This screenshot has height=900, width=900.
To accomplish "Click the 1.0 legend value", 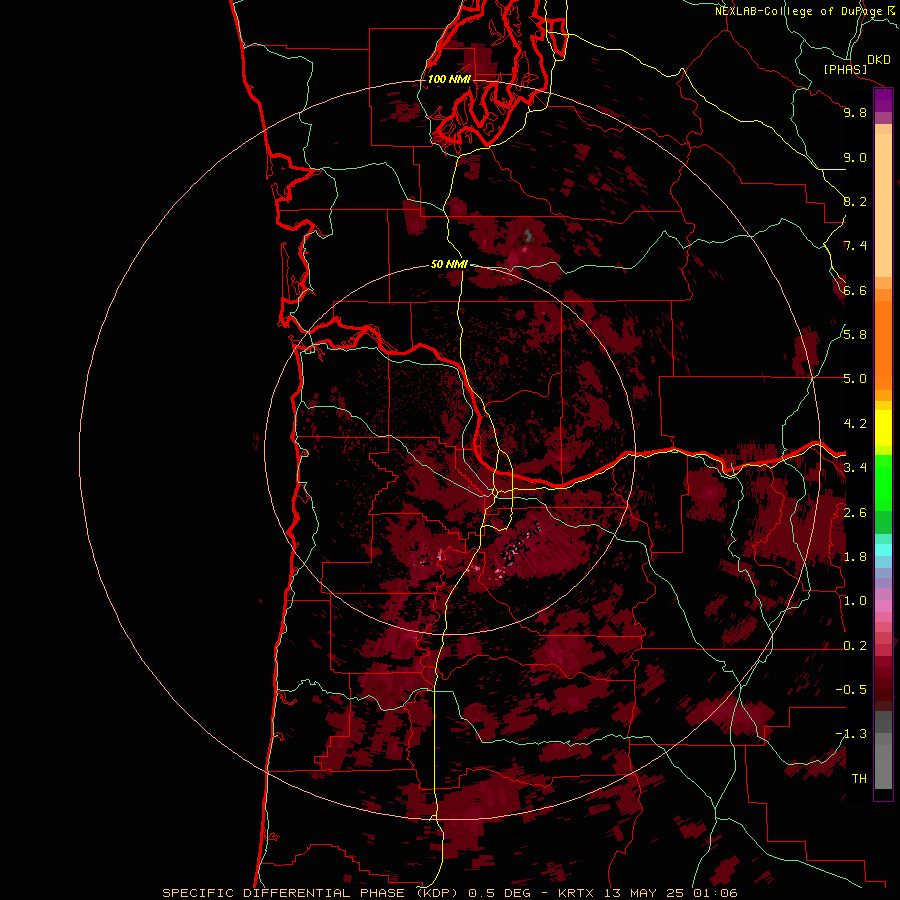I will 855,601.
